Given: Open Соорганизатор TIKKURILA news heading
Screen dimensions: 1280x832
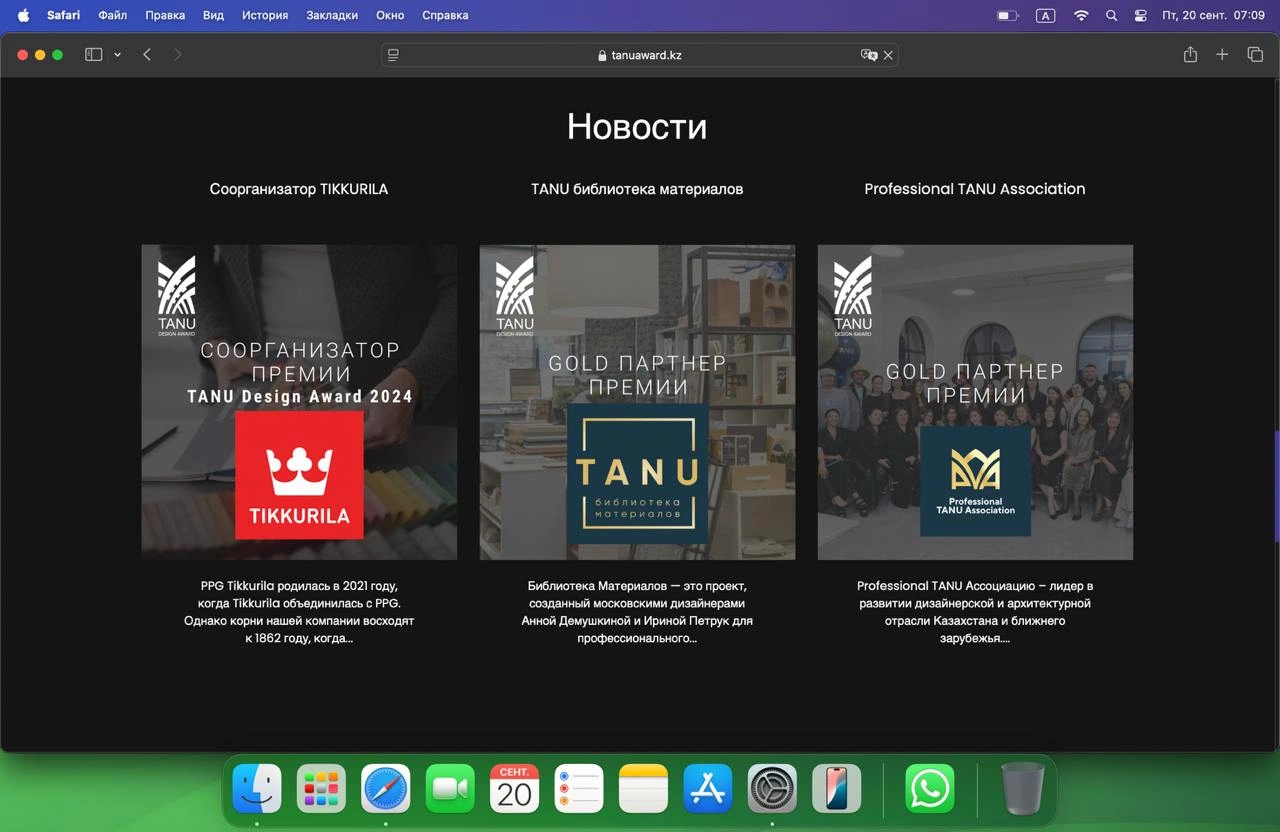Looking at the screenshot, I should point(299,189).
